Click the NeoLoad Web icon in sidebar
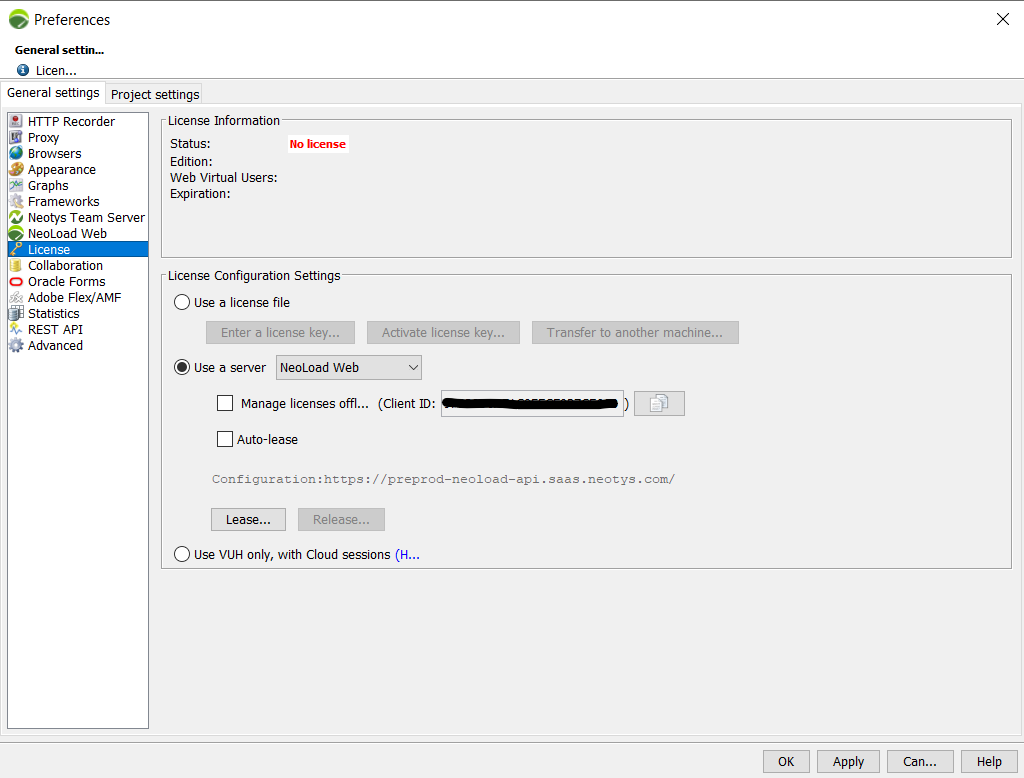 point(16,233)
